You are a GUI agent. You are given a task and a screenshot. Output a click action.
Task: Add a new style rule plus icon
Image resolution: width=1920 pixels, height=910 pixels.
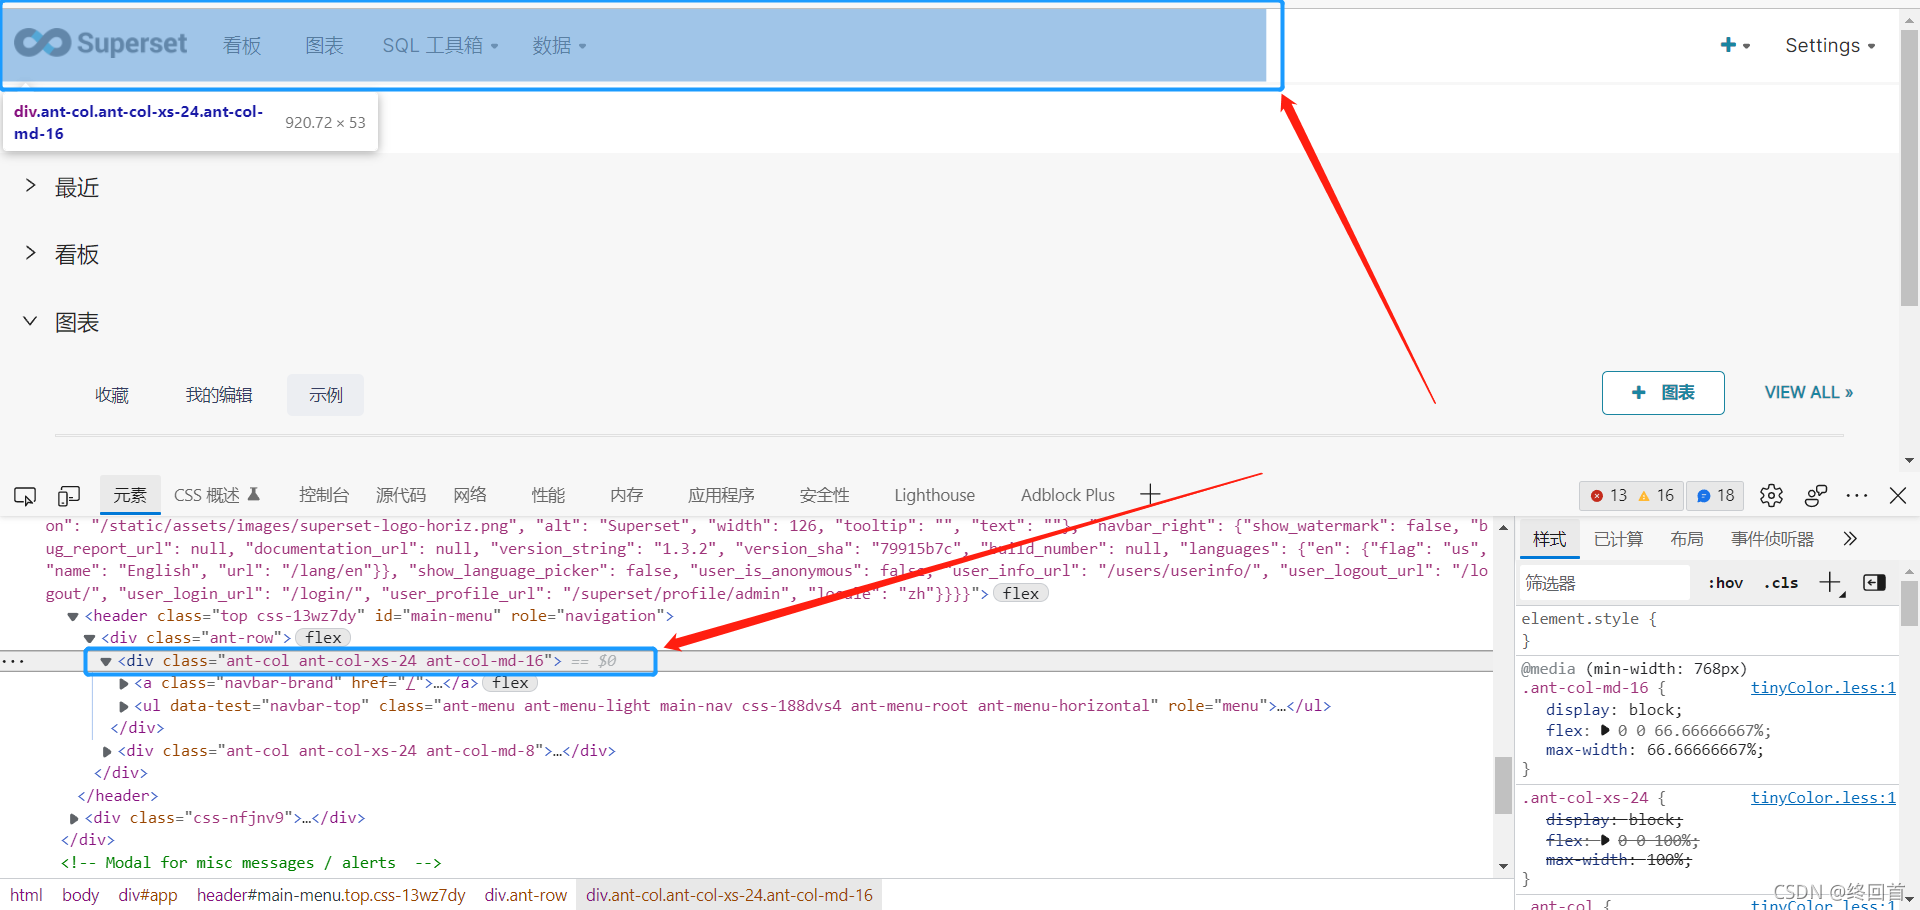tap(1830, 583)
